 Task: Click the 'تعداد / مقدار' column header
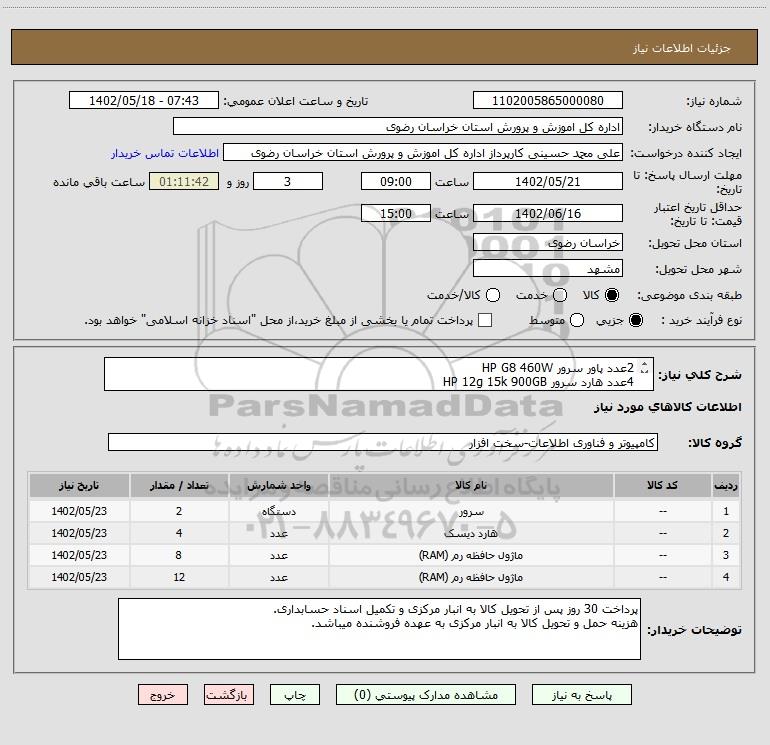pos(179,486)
